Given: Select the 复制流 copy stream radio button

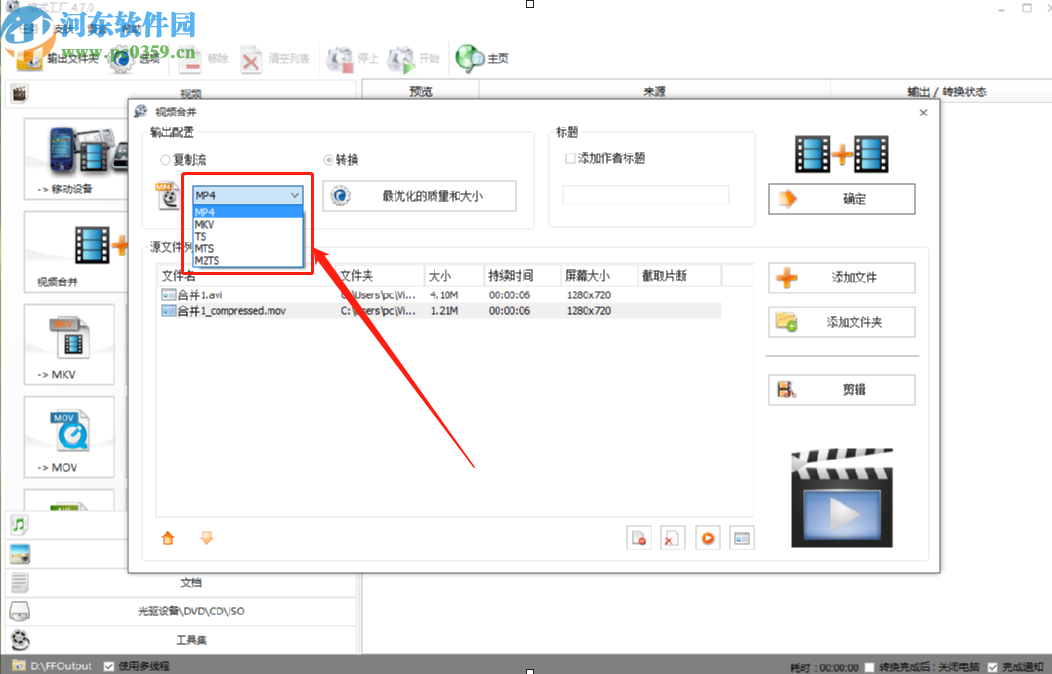Looking at the screenshot, I should click(165, 160).
